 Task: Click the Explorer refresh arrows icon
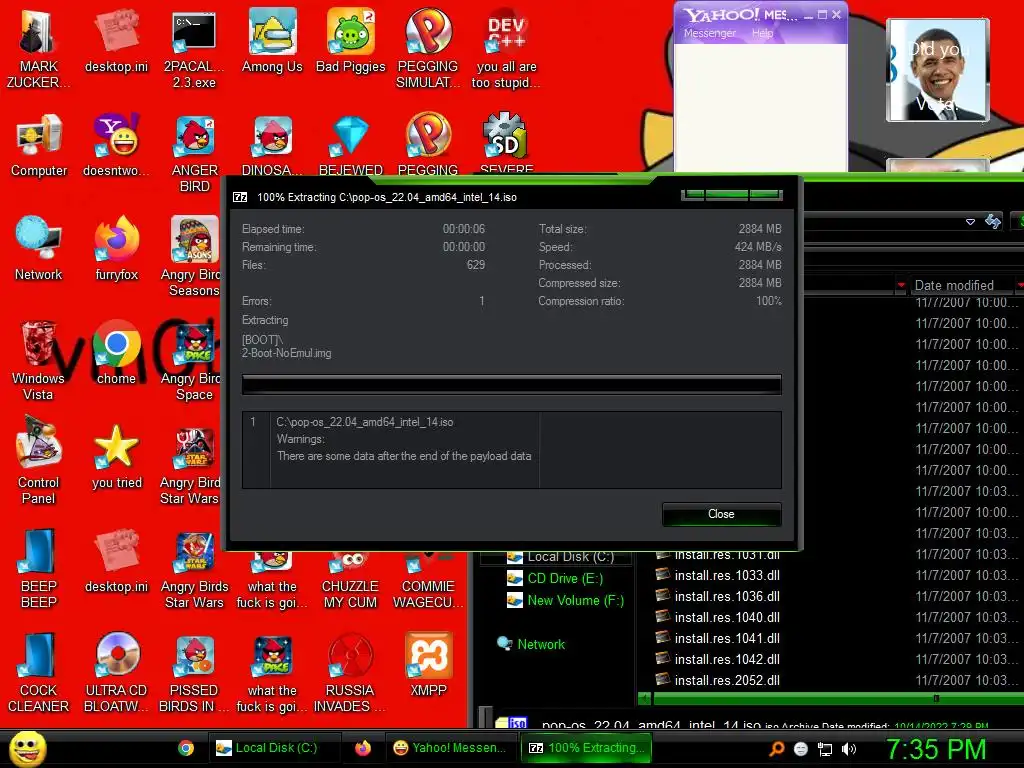[x=993, y=221]
